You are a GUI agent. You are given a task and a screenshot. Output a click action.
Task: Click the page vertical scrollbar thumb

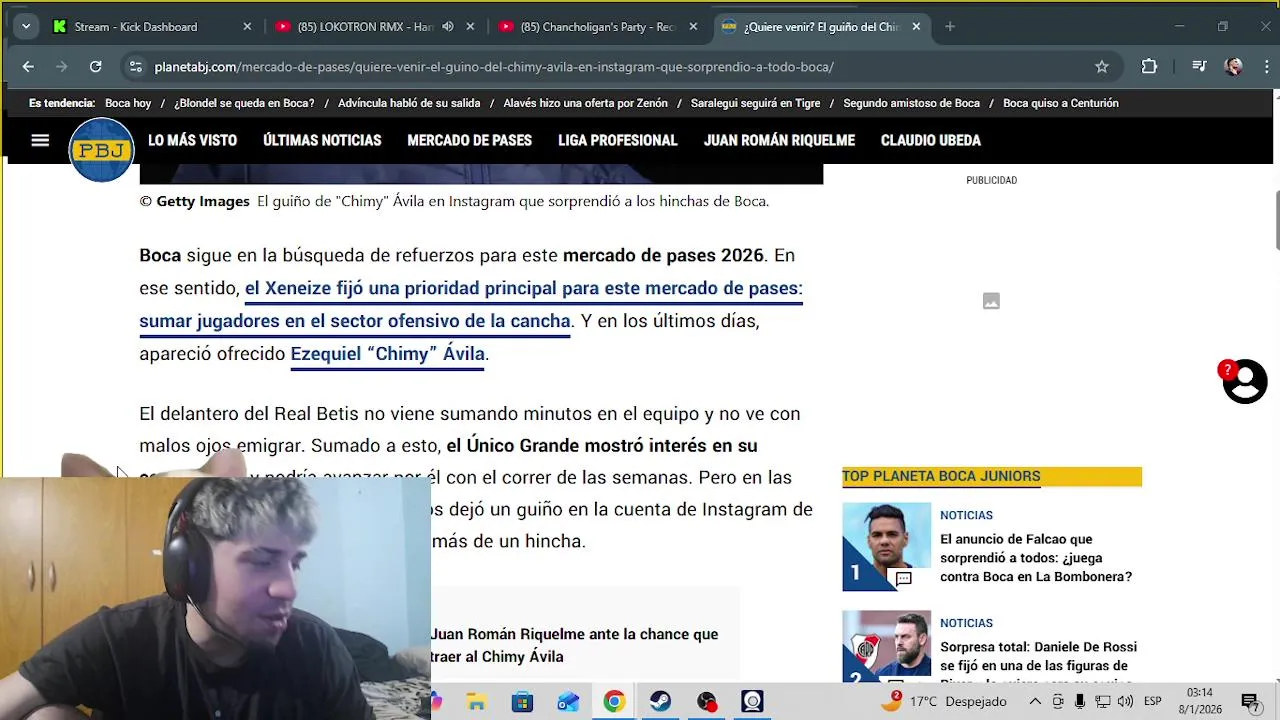pyautogui.click(x=1276, y=218)
